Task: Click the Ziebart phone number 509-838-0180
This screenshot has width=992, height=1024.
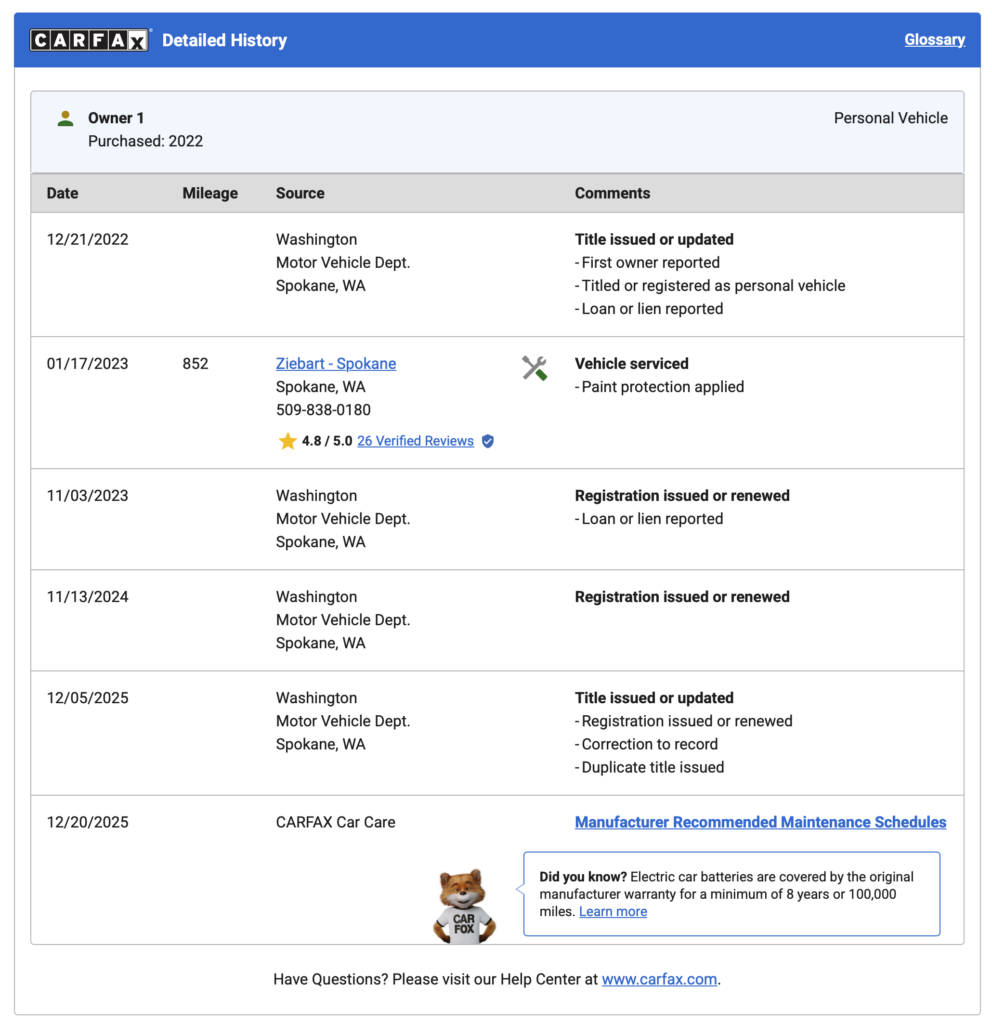Action: click(x=323, y=410)
